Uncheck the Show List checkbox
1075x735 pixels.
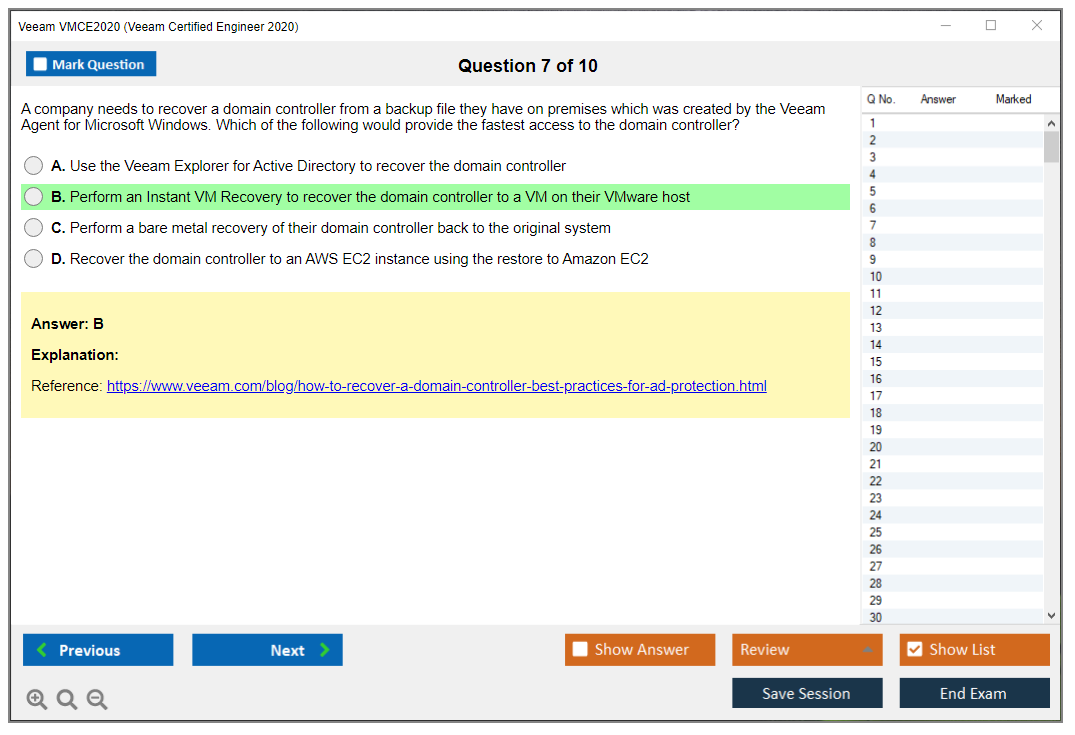point(914,650)
